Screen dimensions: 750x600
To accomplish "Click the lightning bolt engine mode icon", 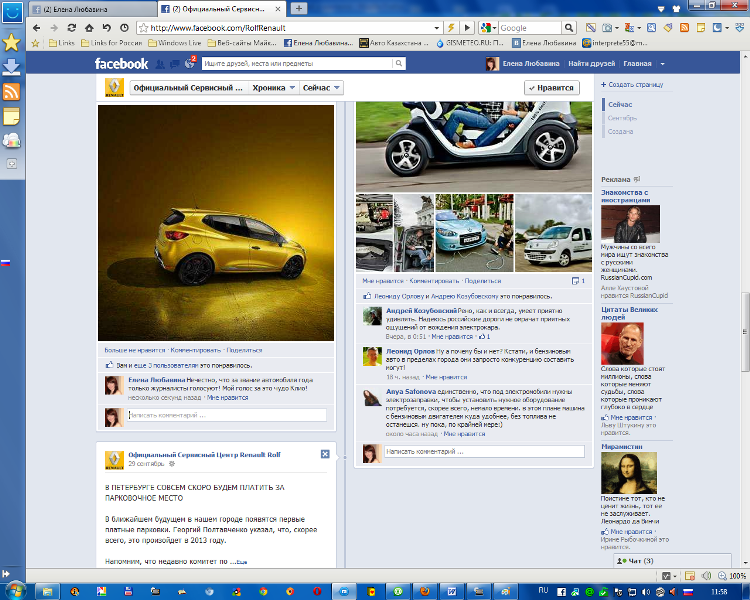I will (451, 28).
